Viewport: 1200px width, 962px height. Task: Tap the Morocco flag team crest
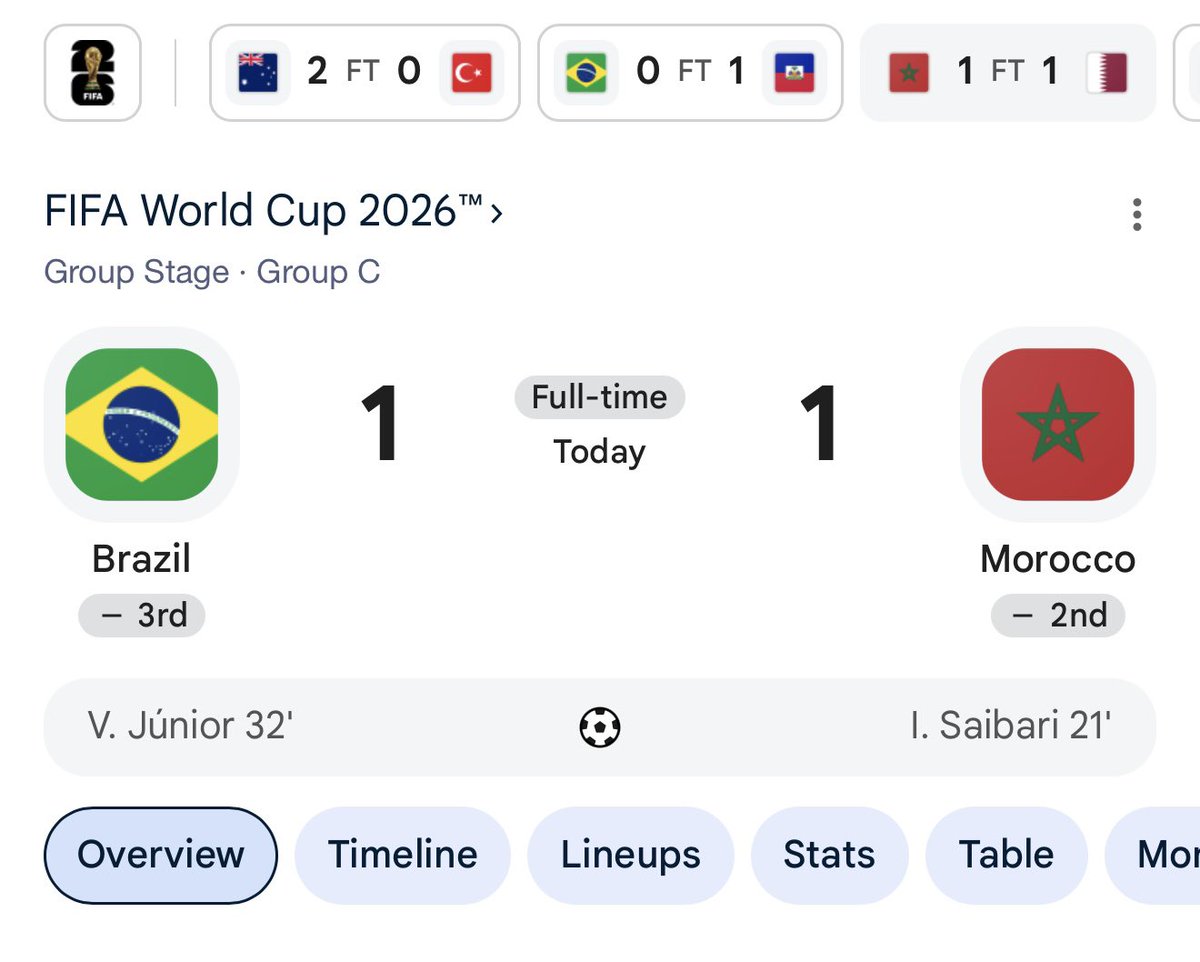1058,424
